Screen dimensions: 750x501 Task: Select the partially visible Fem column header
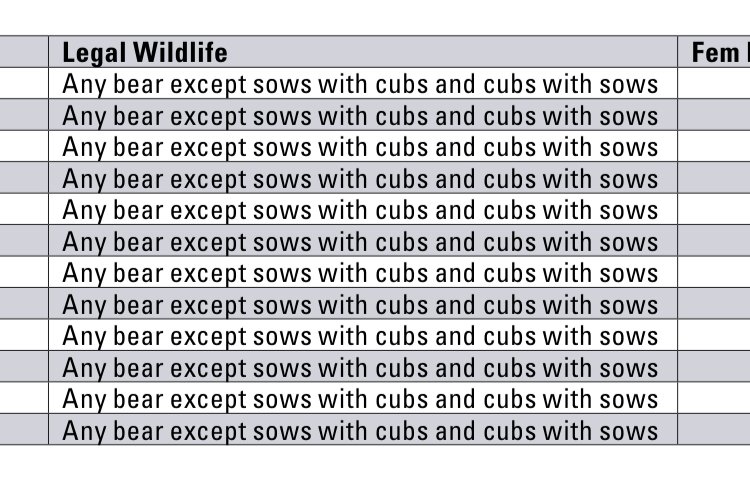tap(714, 52)
